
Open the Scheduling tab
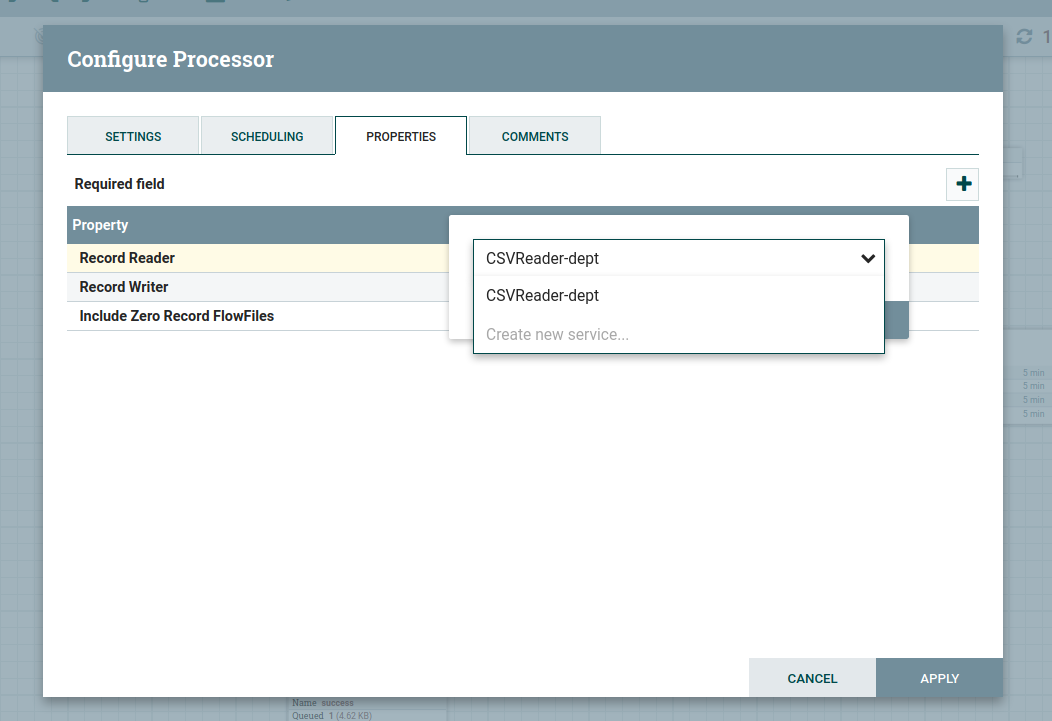coord(267,136)
